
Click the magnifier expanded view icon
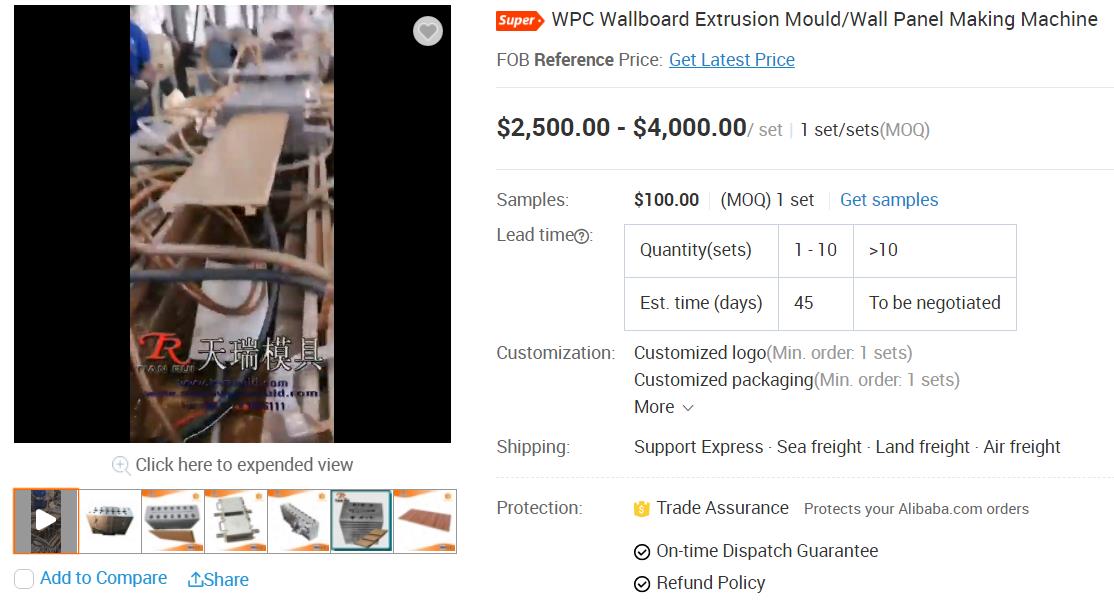click(x=121, y=465)
